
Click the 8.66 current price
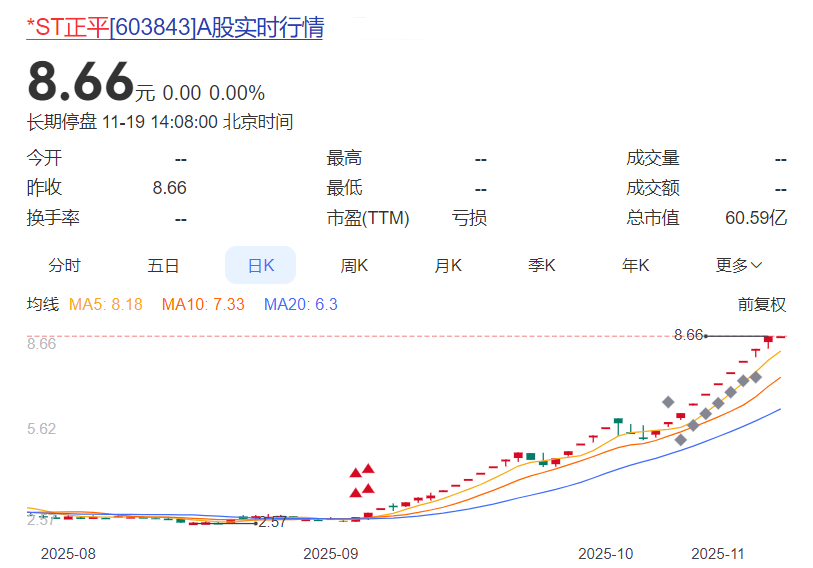click(81, 82)
